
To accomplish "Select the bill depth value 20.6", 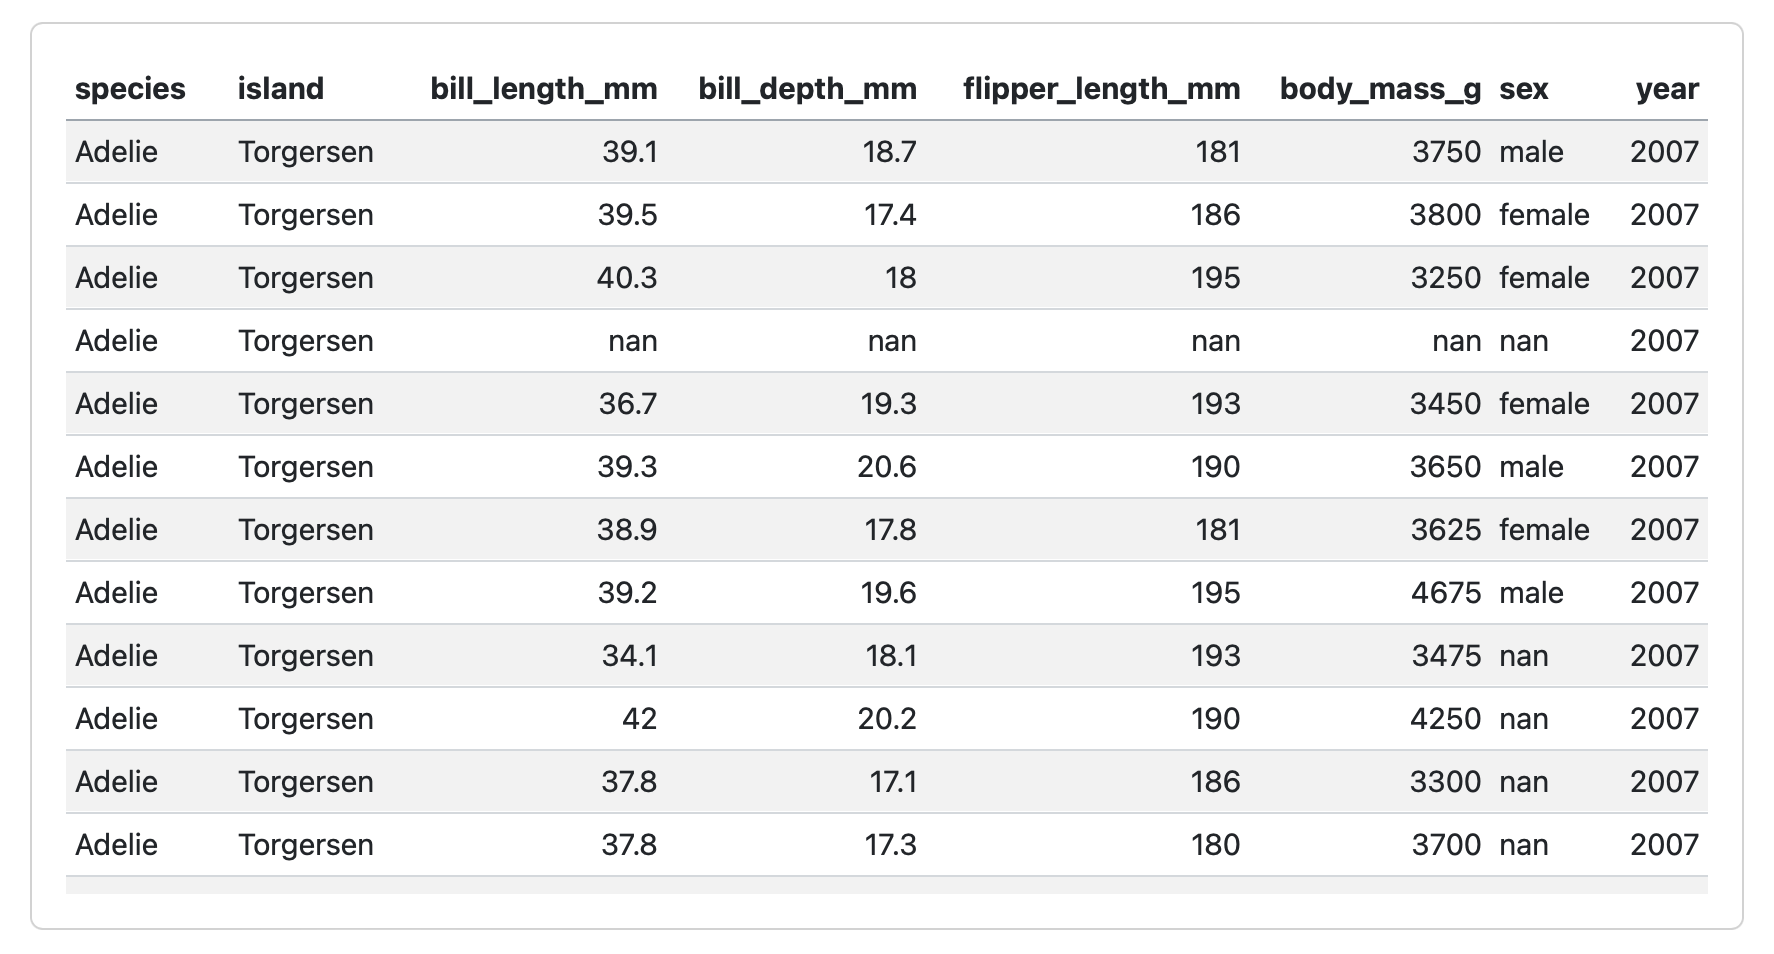I will (x=887, y=467).
